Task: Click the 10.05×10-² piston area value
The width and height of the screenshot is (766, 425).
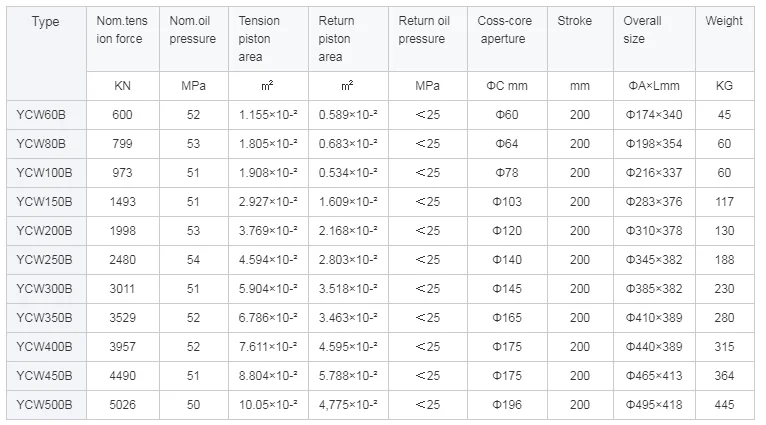Action: tap(268, 405)
